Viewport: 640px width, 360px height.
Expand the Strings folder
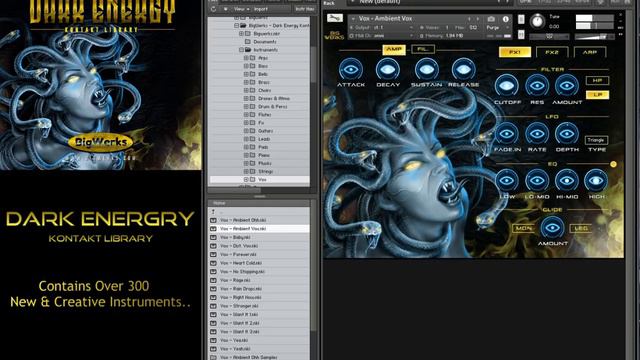(246, 171)
